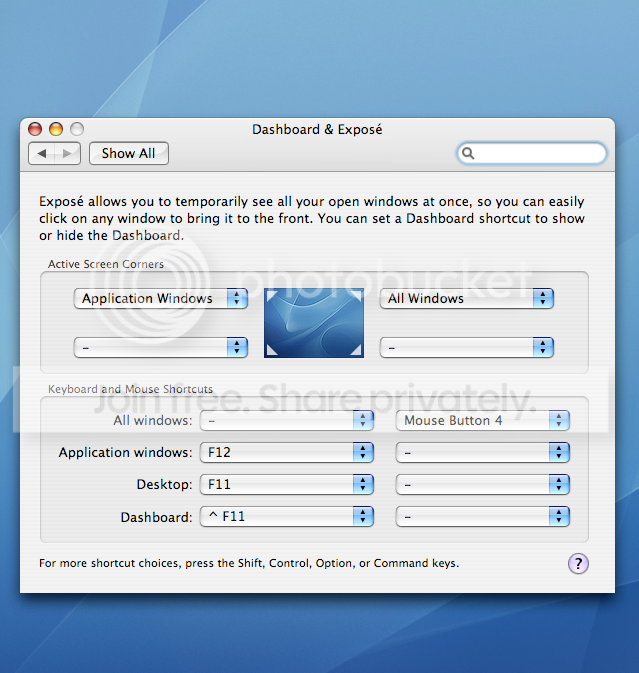
Task: Open Desktop F11 keyboard shortcut popup
Action: (x=287, y=485)
